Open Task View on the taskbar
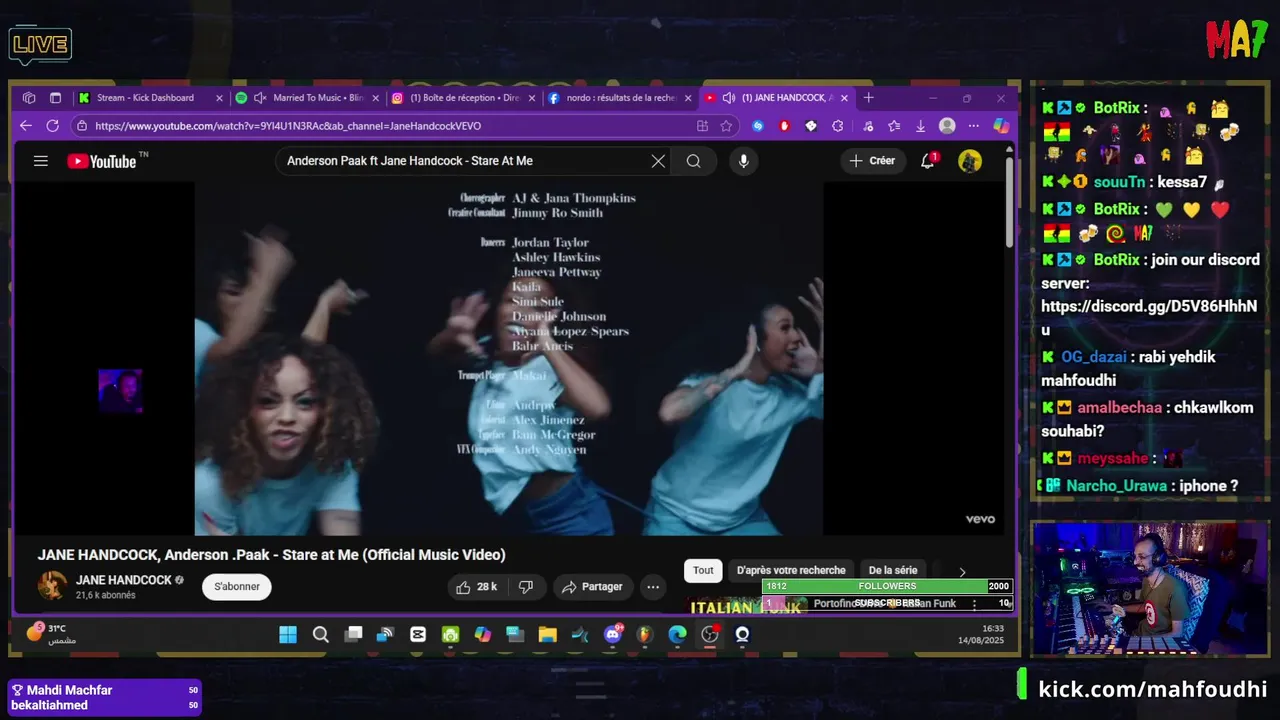The image size is (1280, 720). tap(353, 635)
